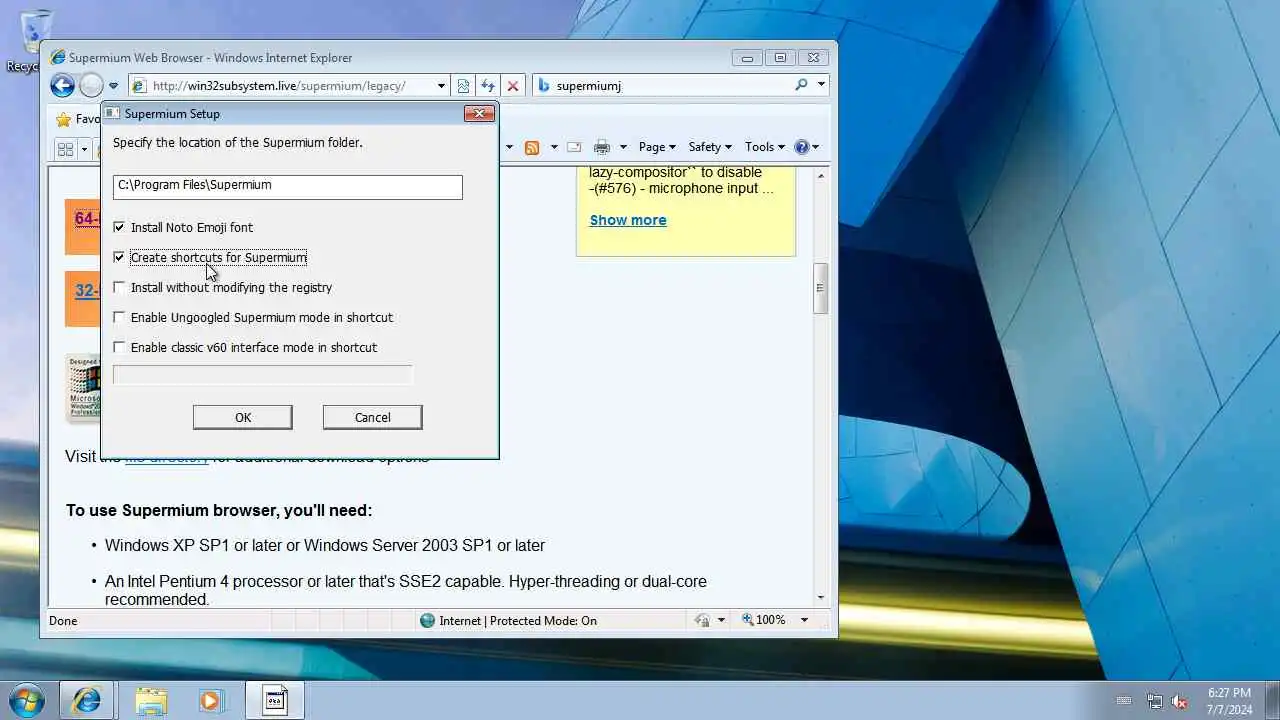
Task: Click the Favorites star icon
Action: pos(64,119)
